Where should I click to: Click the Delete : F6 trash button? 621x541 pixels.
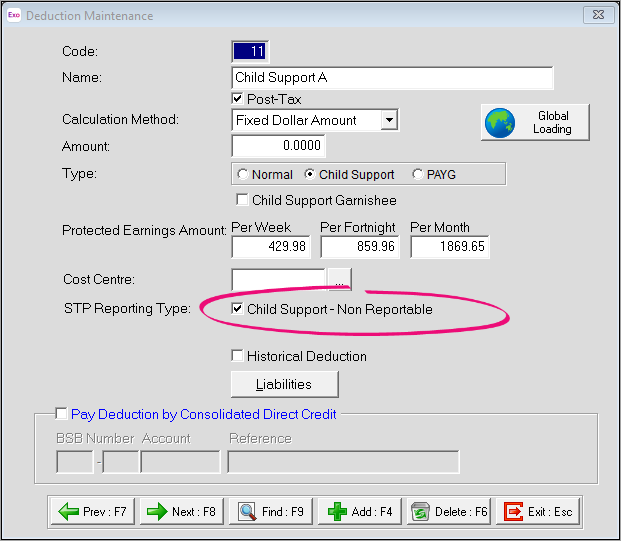point(450,511)
